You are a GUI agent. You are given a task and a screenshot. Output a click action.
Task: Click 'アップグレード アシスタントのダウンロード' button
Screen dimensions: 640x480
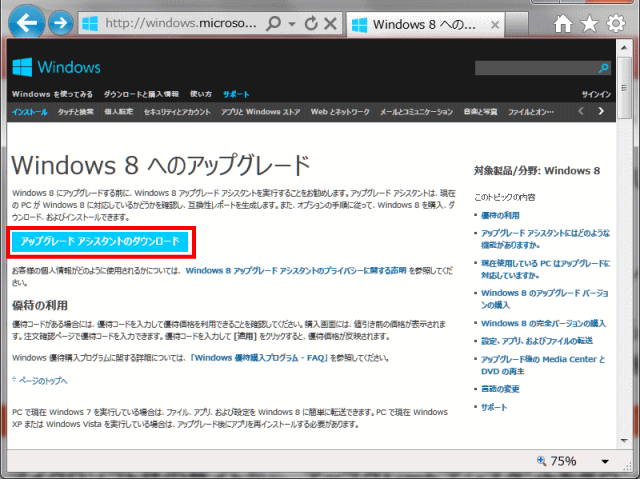(100, 242)
